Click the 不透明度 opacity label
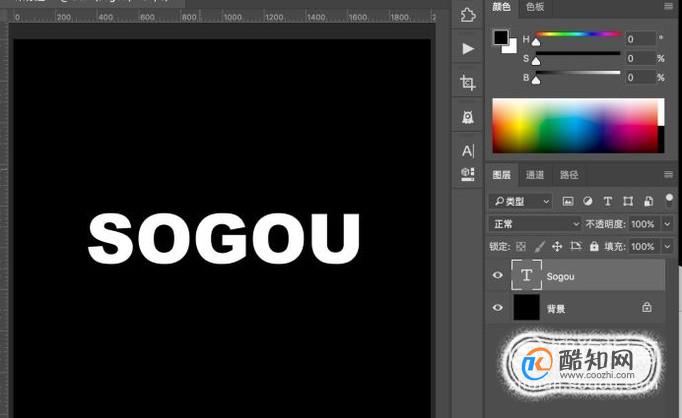 coord(605,224)
